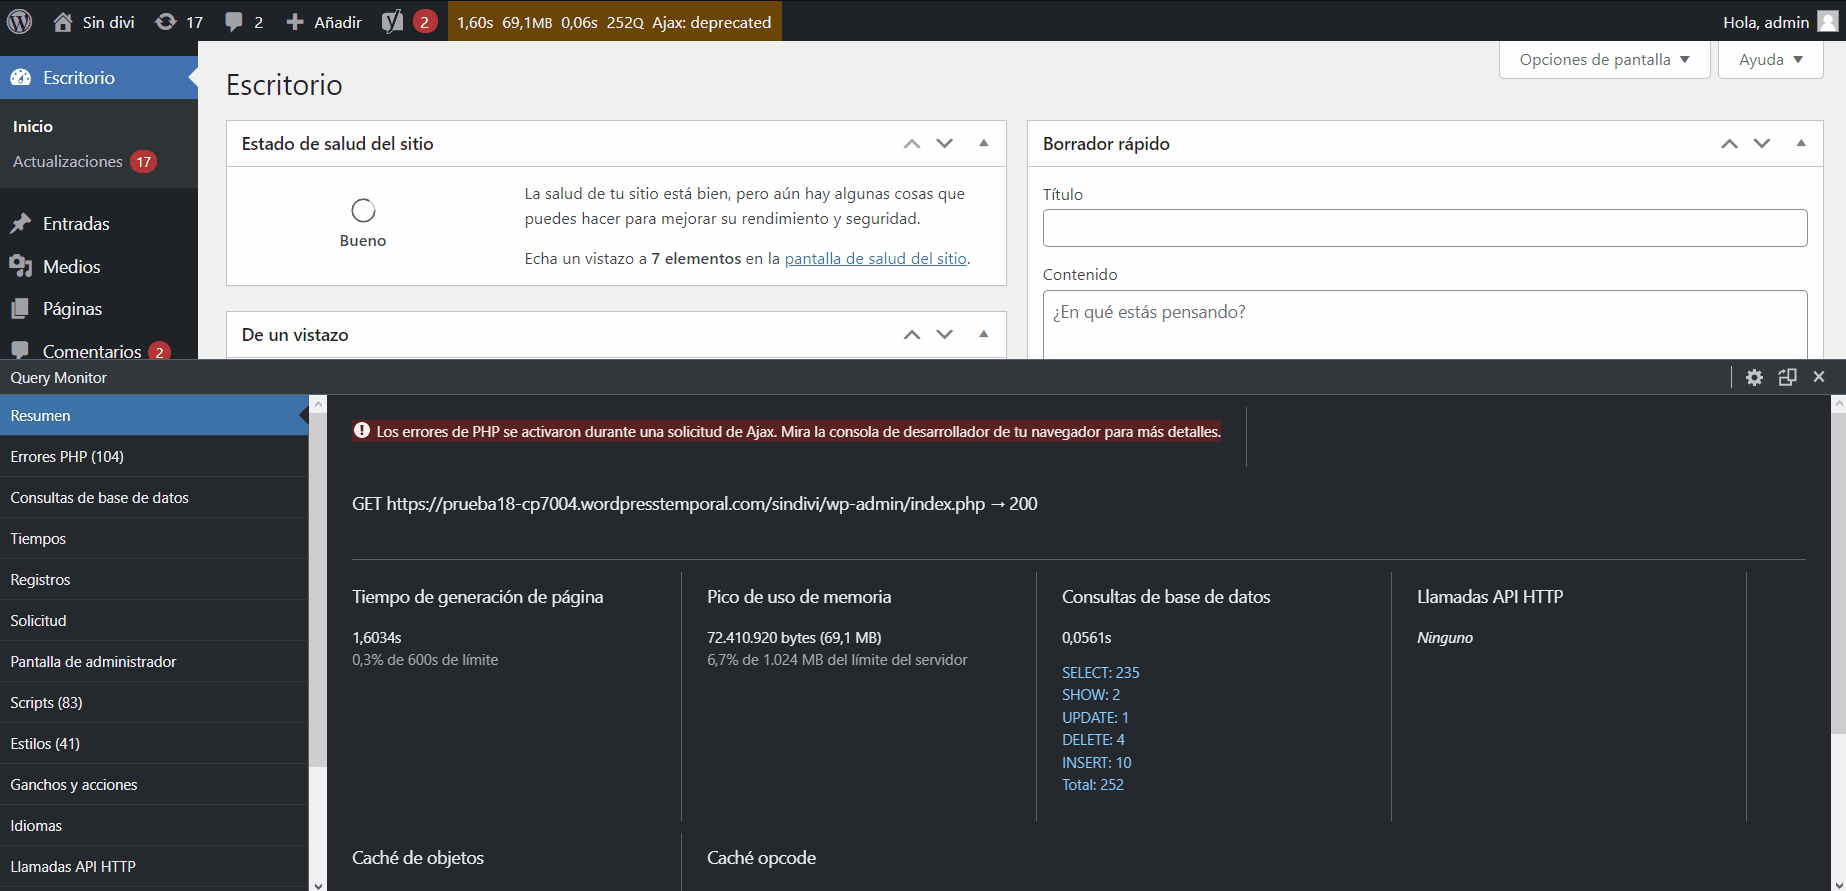Toggle the Borrador rápido panel
Screen dimensions: 1846x891
click(x=1801, y=144)
